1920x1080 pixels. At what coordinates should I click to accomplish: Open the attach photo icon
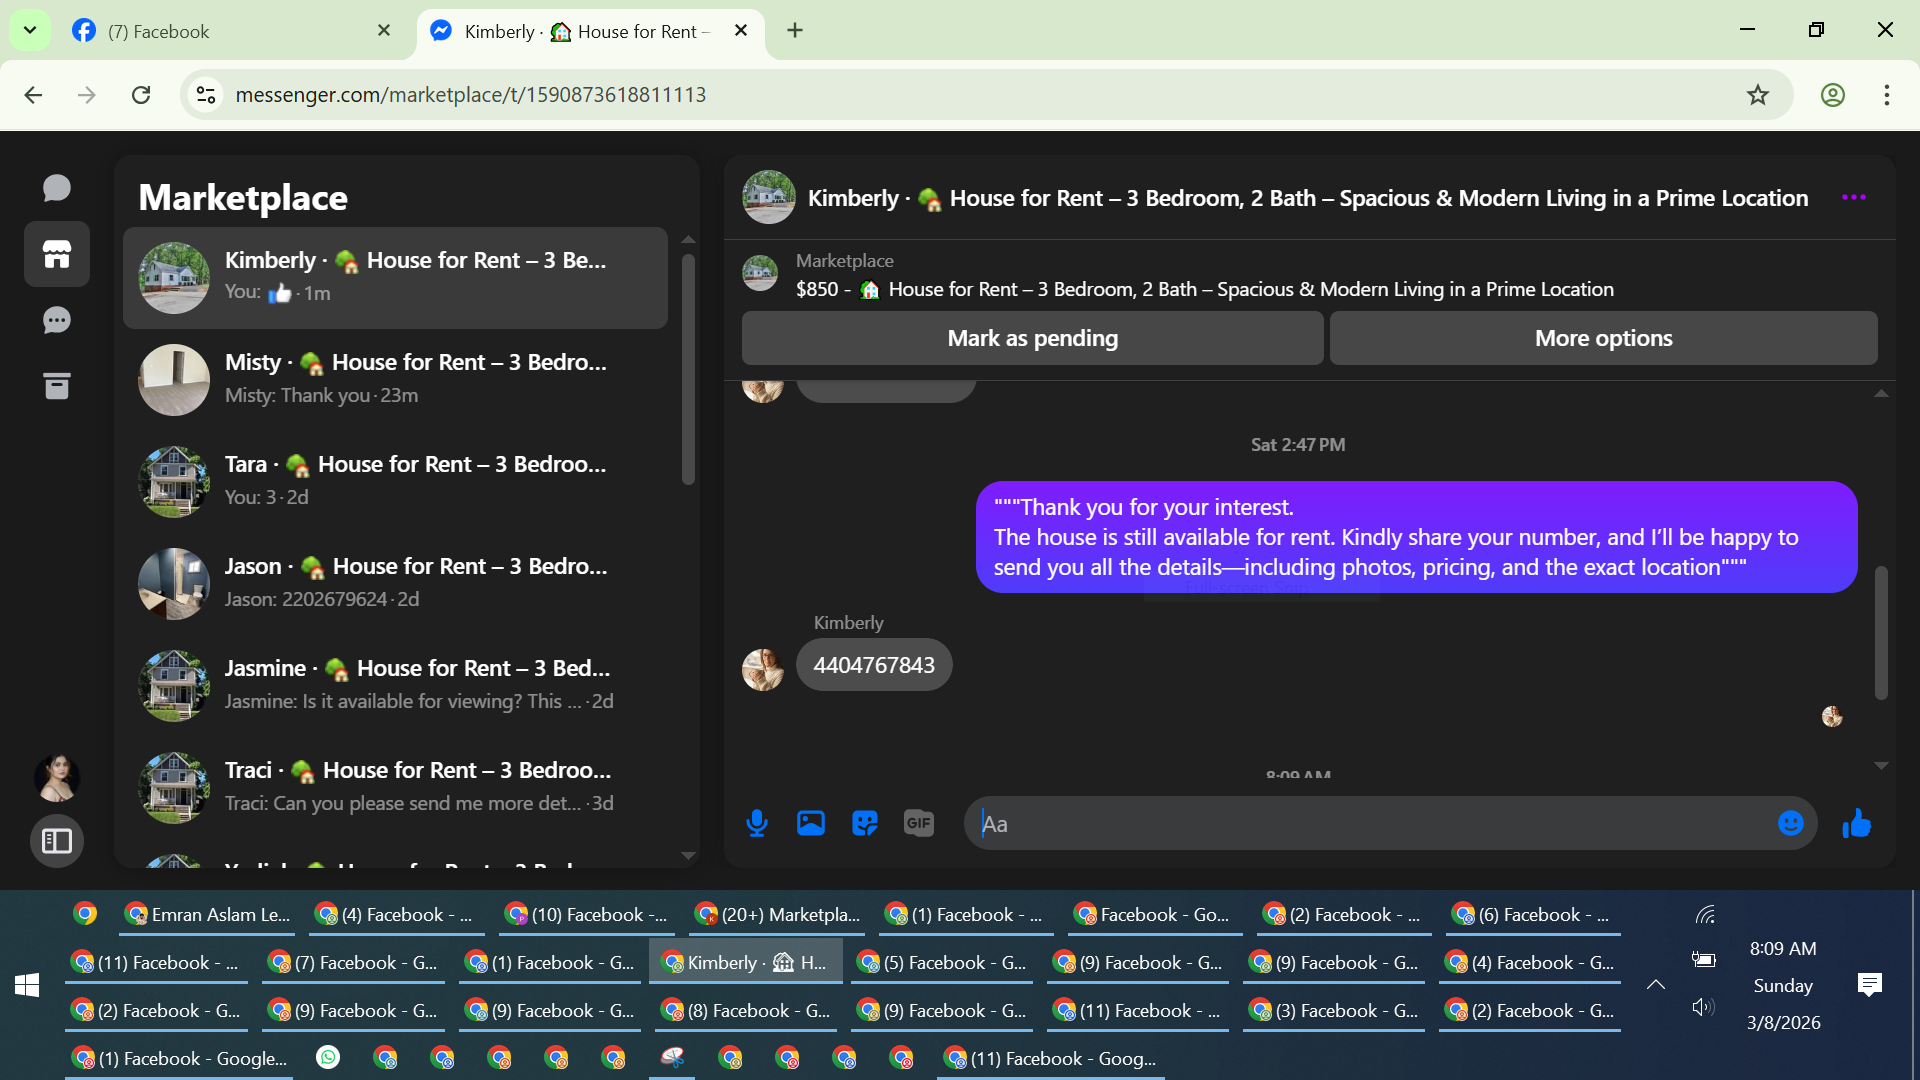pos(810,823)
